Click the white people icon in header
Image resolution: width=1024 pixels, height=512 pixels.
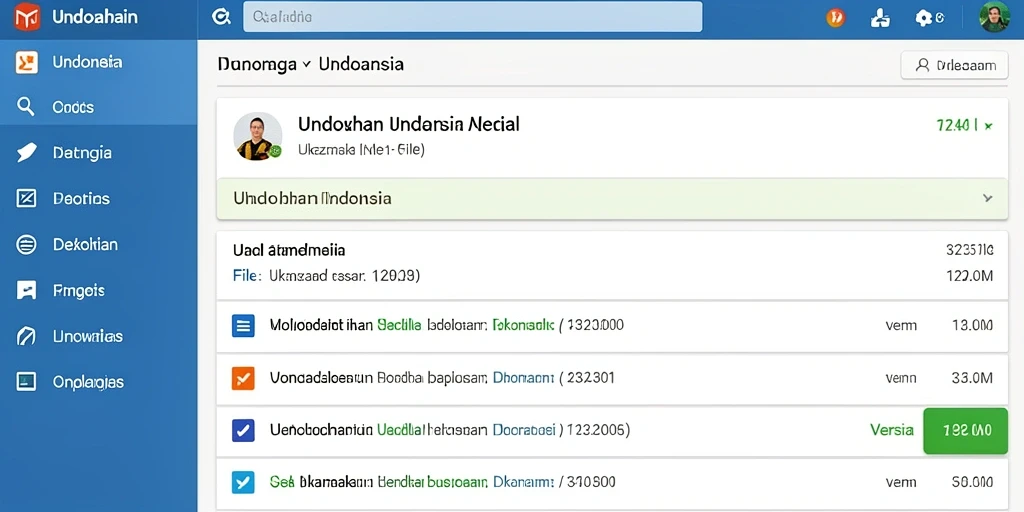click(x=880, y=18)
